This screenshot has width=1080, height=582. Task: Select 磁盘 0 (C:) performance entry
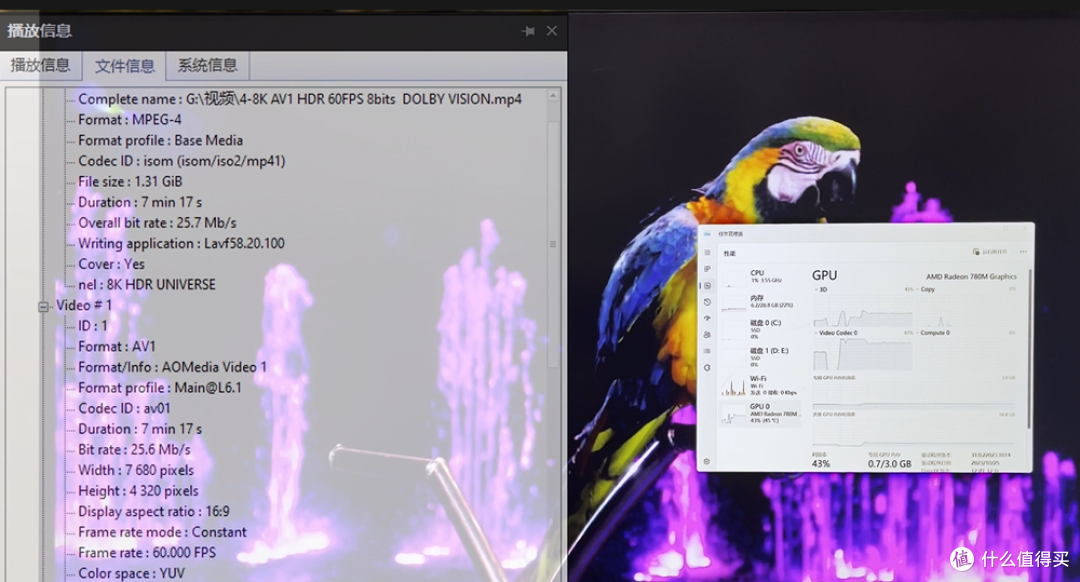(760, 328)
